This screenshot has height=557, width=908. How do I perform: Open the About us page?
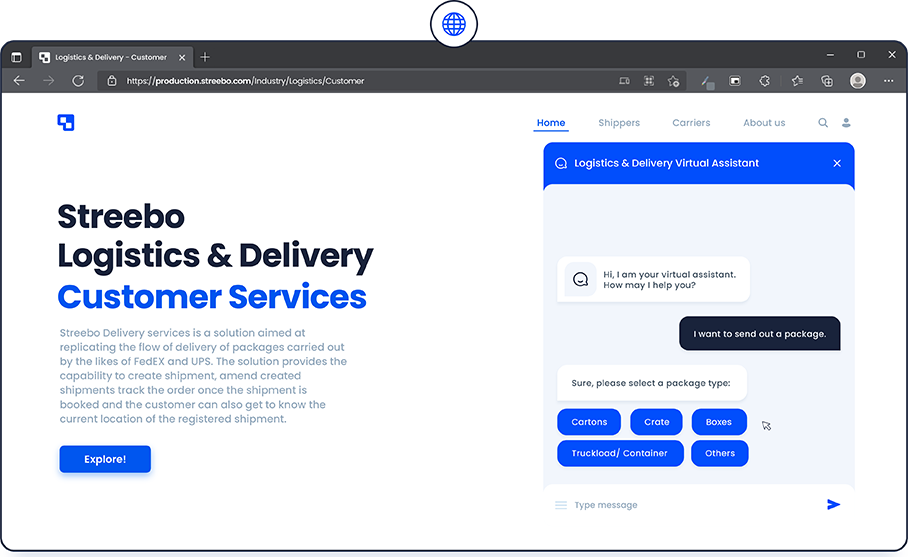click(x=764, y=123)
